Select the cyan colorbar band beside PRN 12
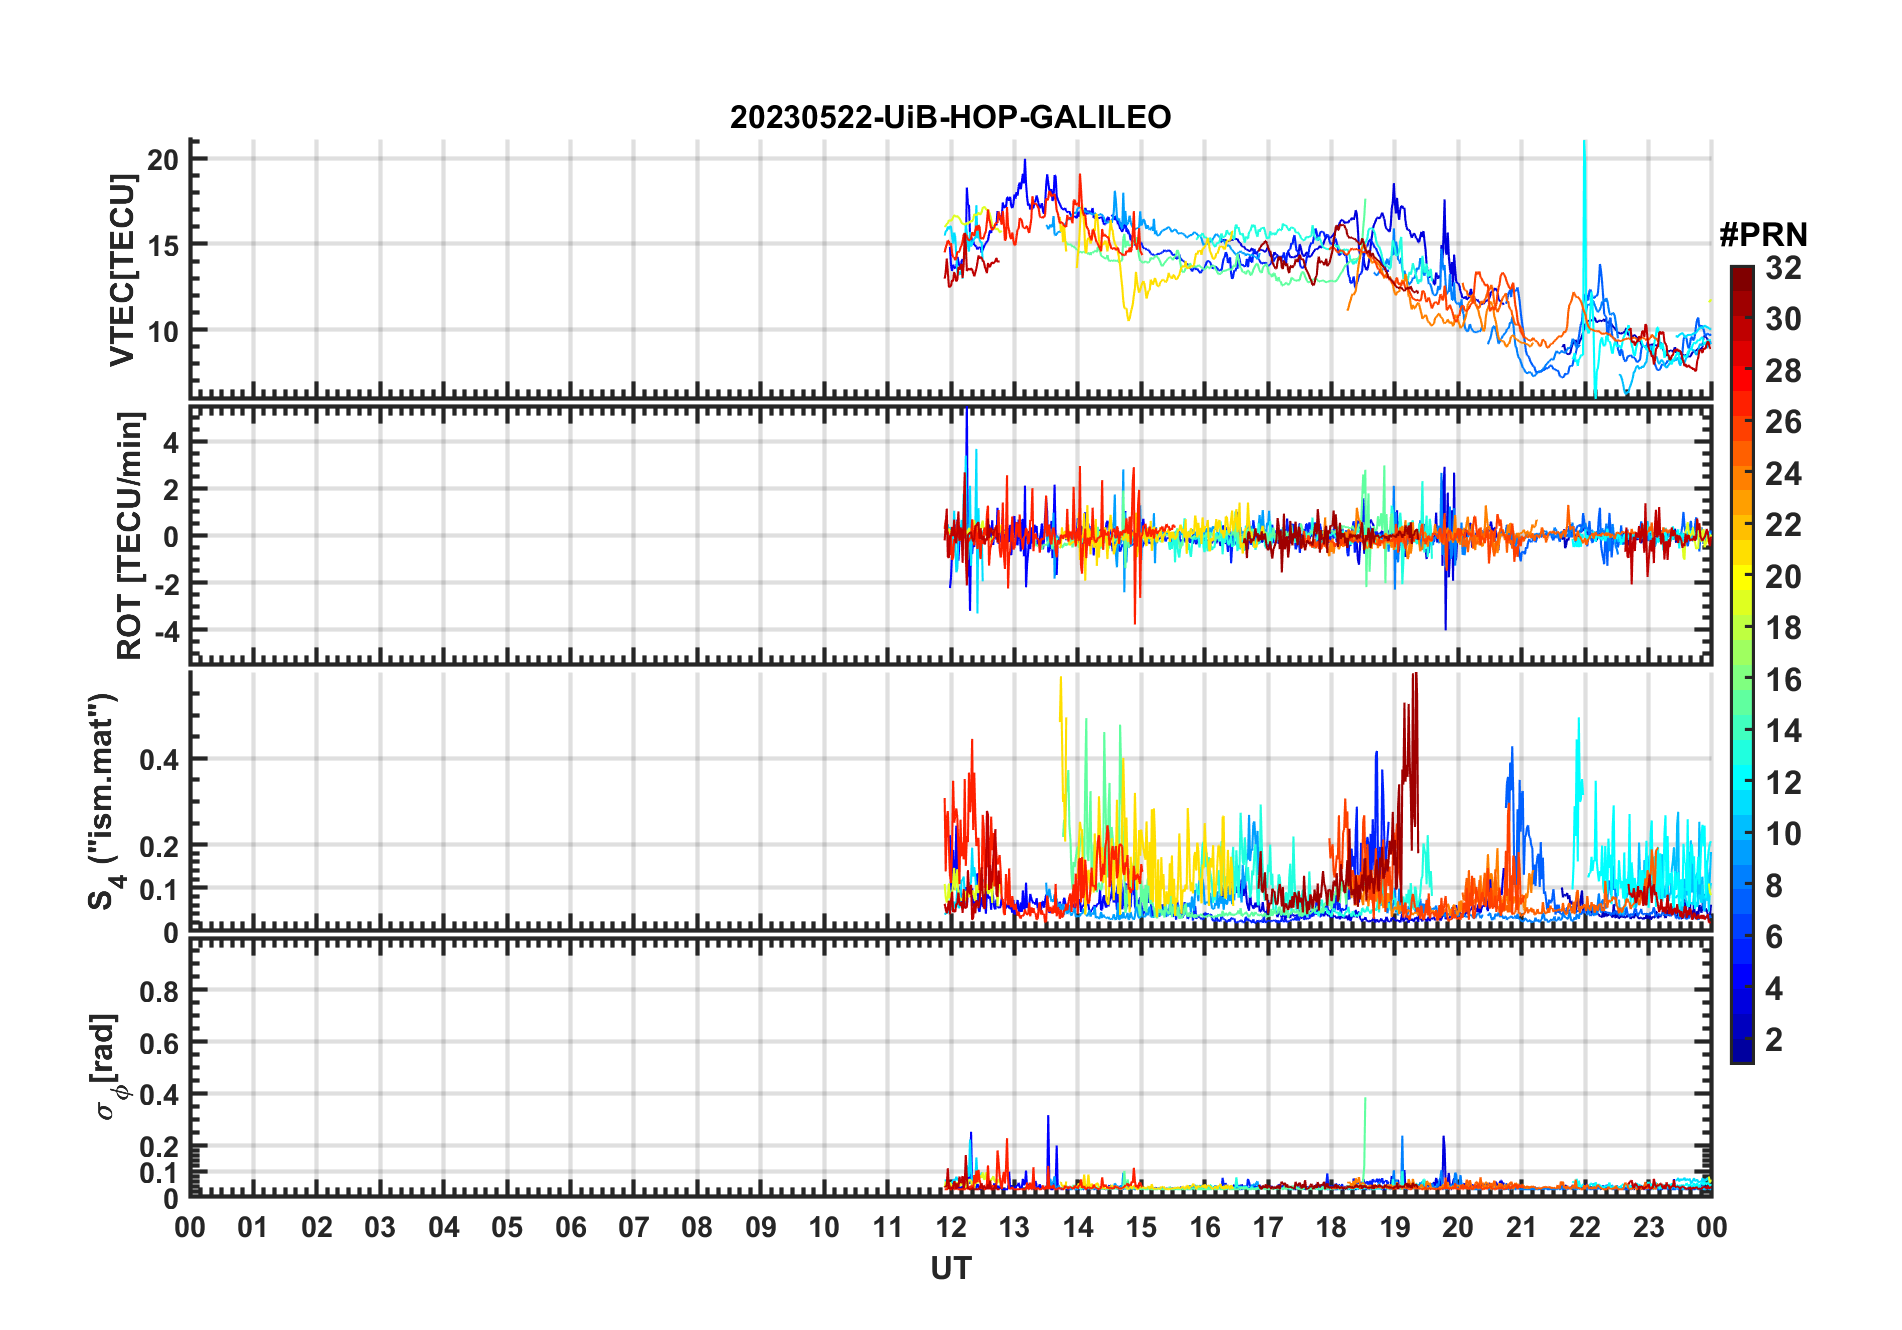 (x=1741, y=783)
